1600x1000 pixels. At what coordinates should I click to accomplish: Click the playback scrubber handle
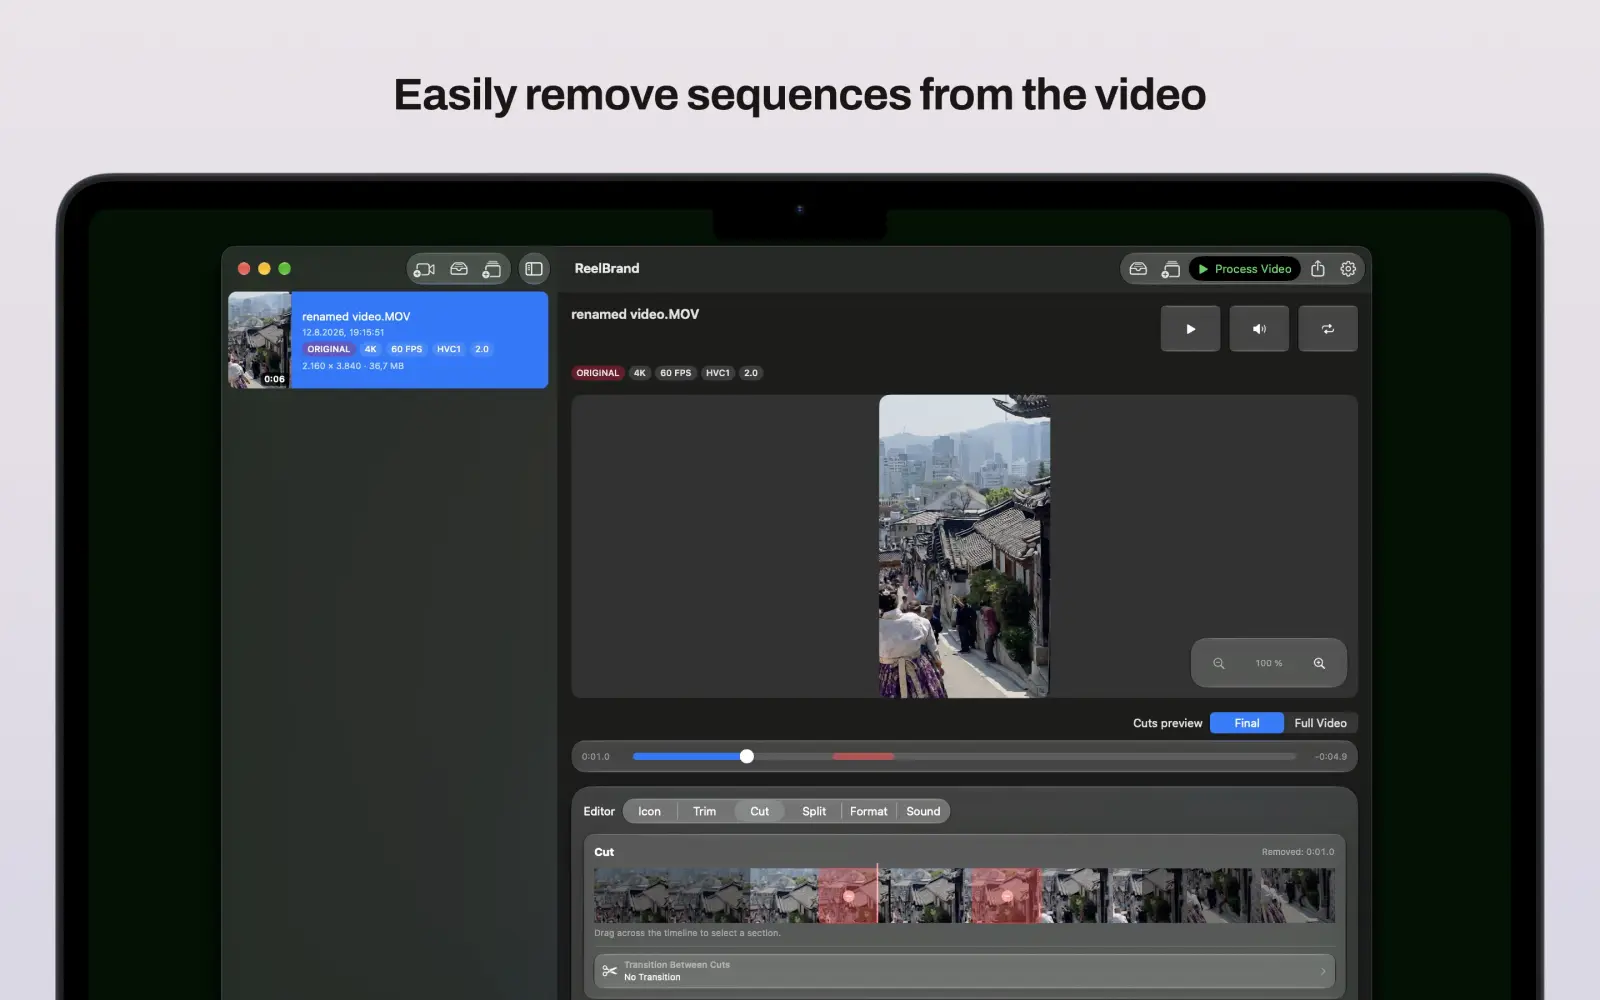747,756
